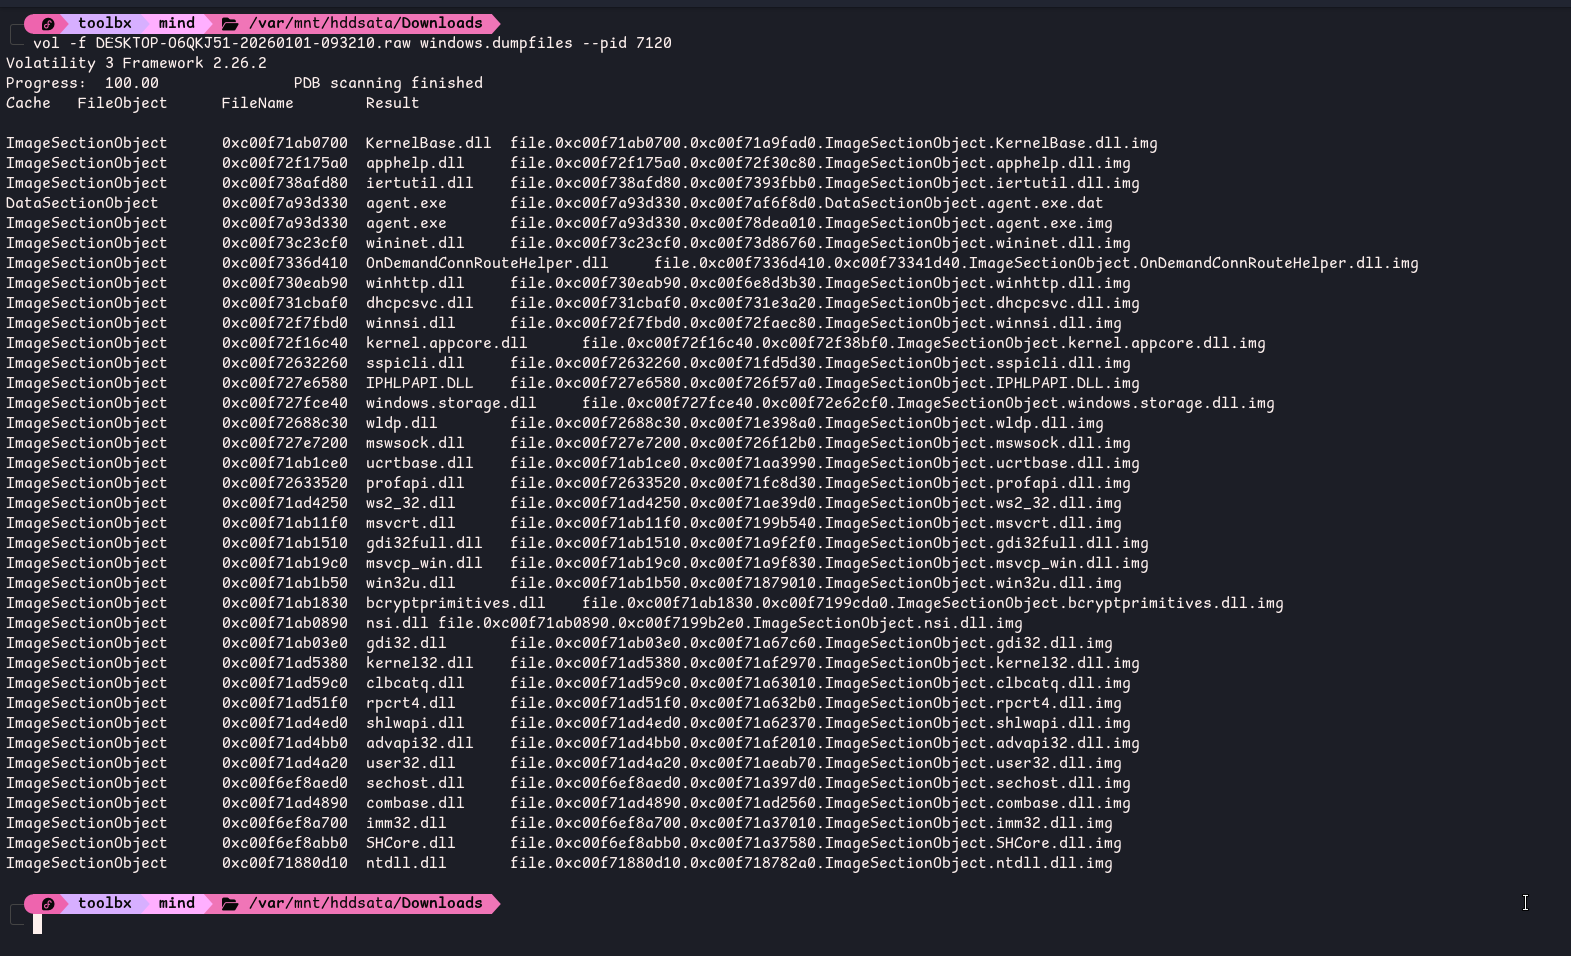Viewport: 1571px width, 956px height.
Task: Click the DataSectionObject cache entry
Action: point(82,203)
